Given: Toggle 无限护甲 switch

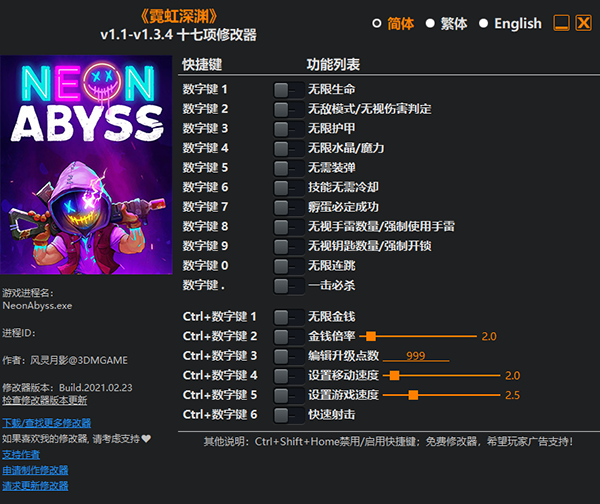Looking at the screenshot, I should pyautogui.click(x=289, y=129).
